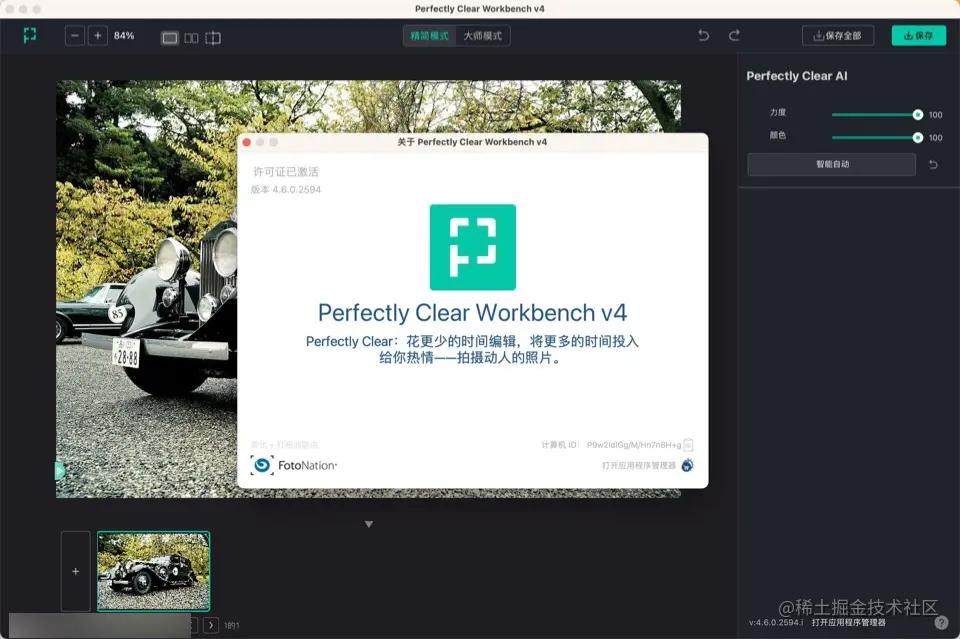960x639 pixels.
Task: Click the green 保存 button
Action: click(x=918, y=36)
